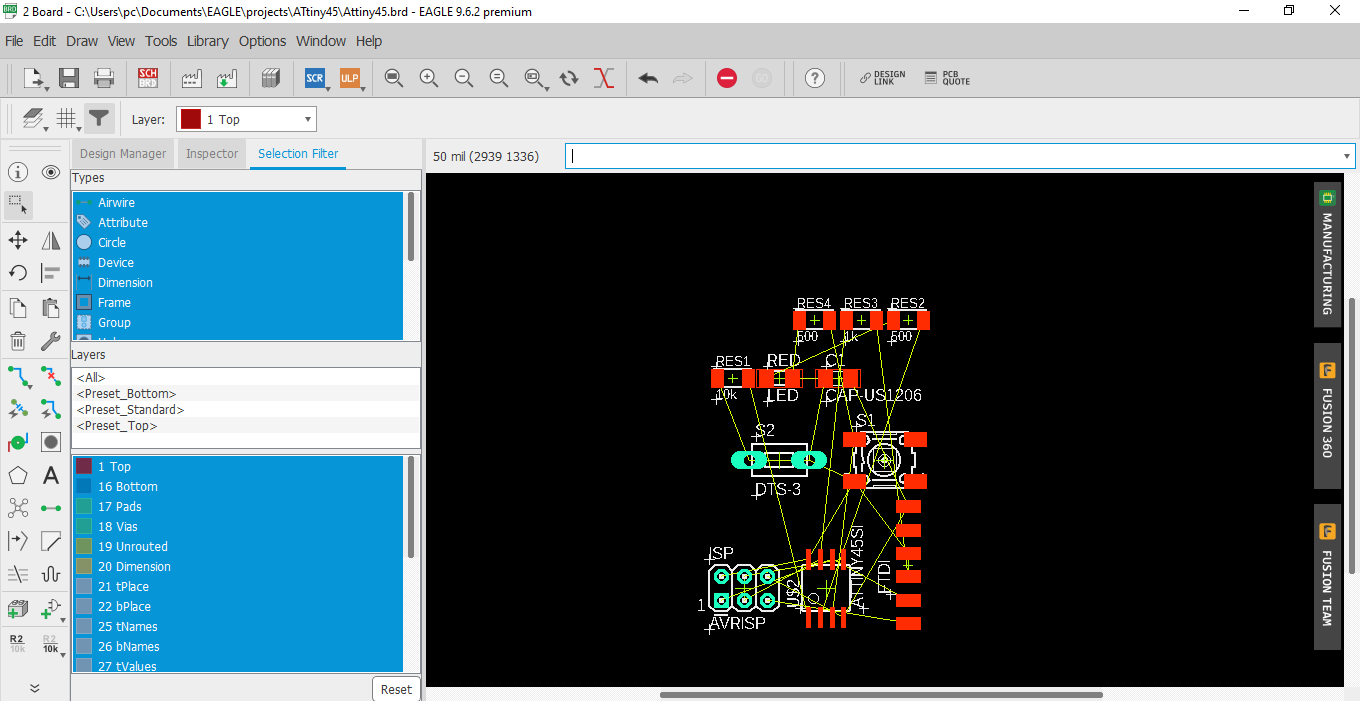Select the Move tool
The width and height of the screenshot is (1360, 701).
[x=18, y=240]
